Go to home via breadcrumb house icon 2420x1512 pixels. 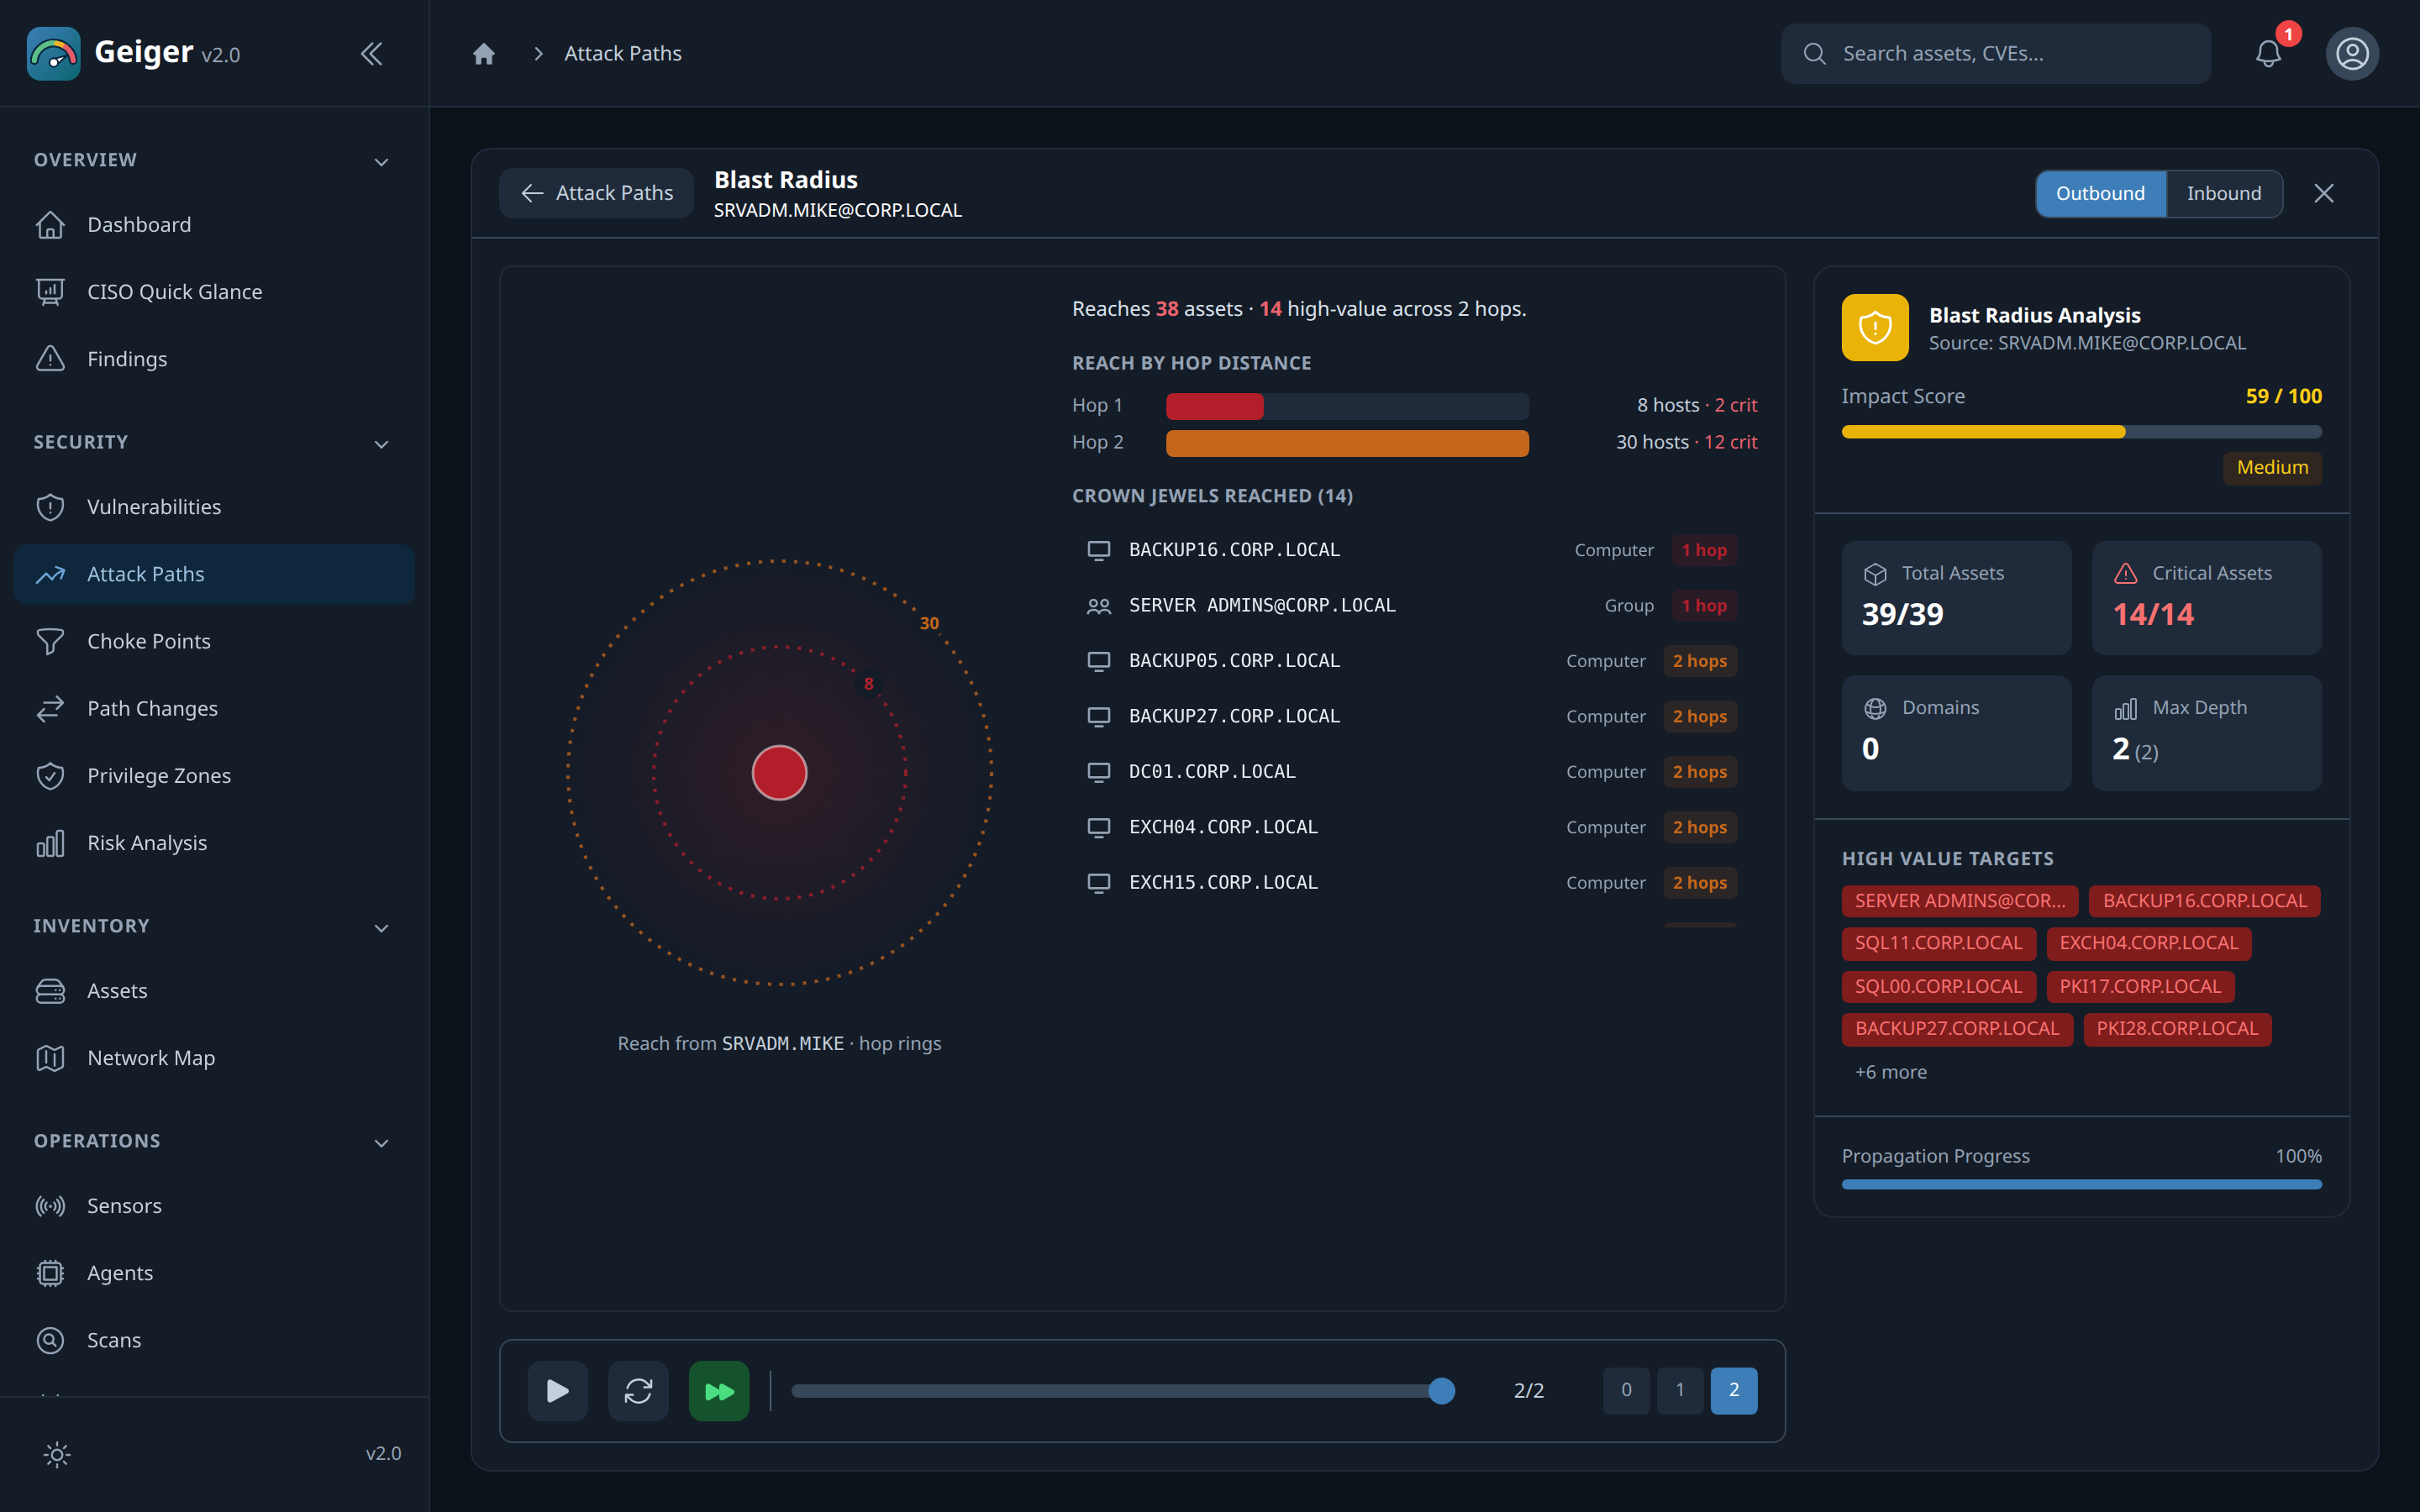click(484, 53)
